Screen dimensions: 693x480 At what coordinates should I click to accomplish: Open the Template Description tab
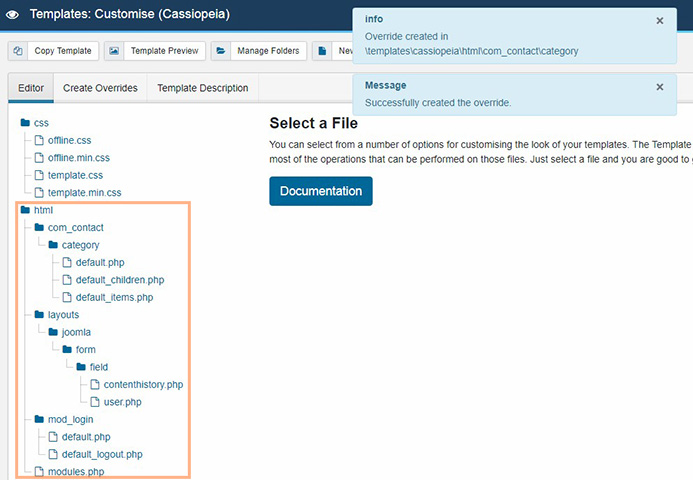(202, 88)
